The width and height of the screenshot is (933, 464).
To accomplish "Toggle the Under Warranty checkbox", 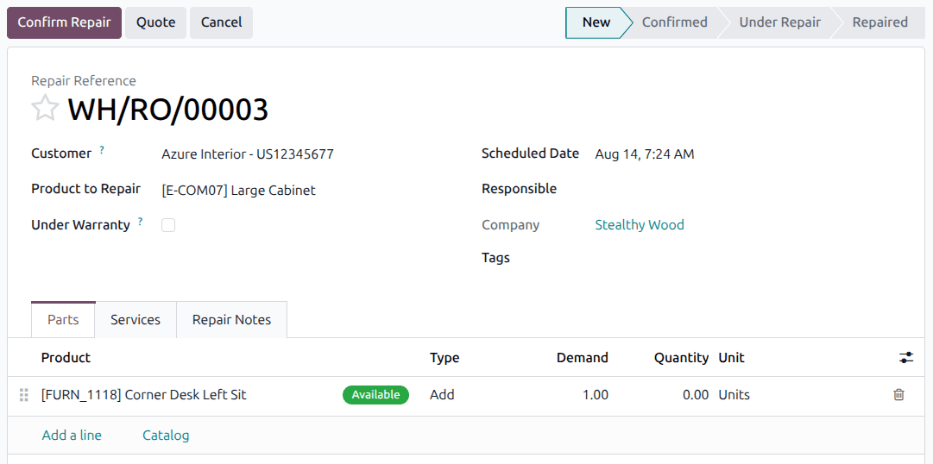I will (168, 225).
